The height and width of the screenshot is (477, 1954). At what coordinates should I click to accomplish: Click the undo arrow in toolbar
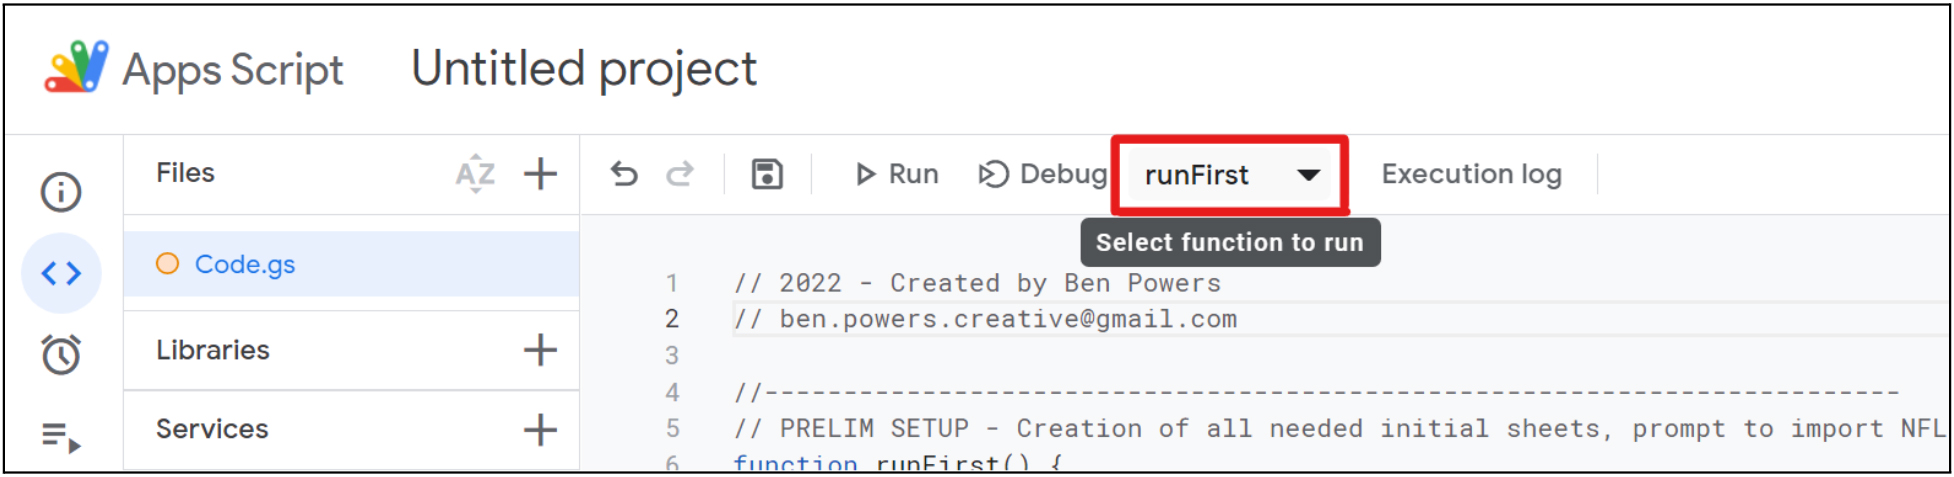point(624,174)
